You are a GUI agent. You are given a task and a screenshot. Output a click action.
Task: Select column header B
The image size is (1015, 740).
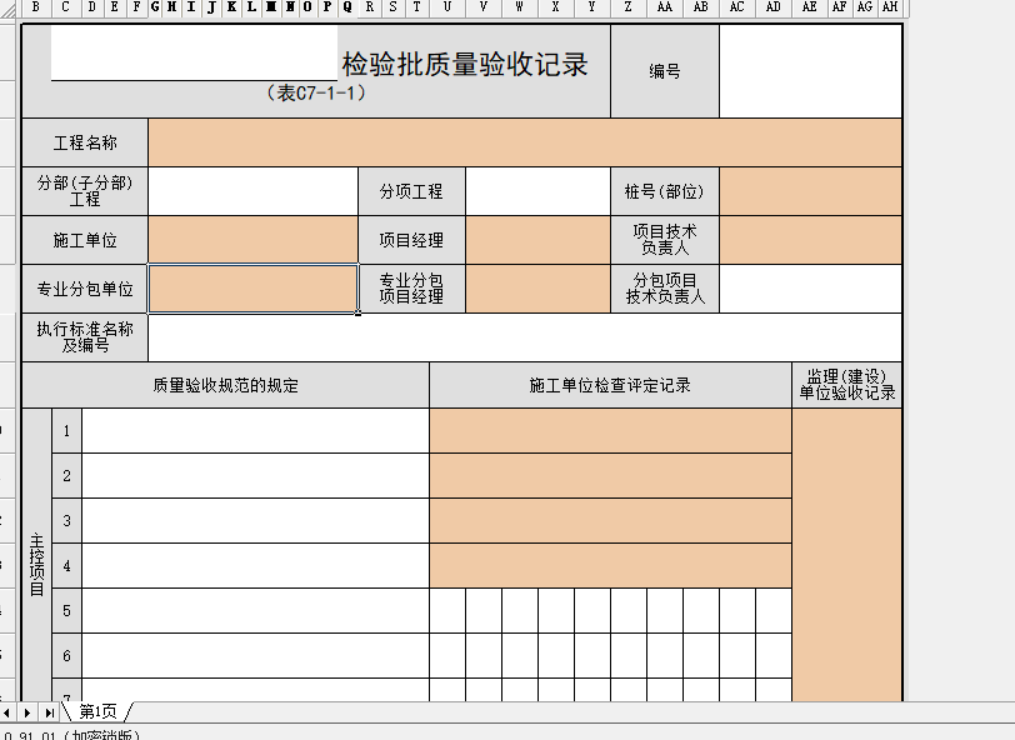point(36,7)
